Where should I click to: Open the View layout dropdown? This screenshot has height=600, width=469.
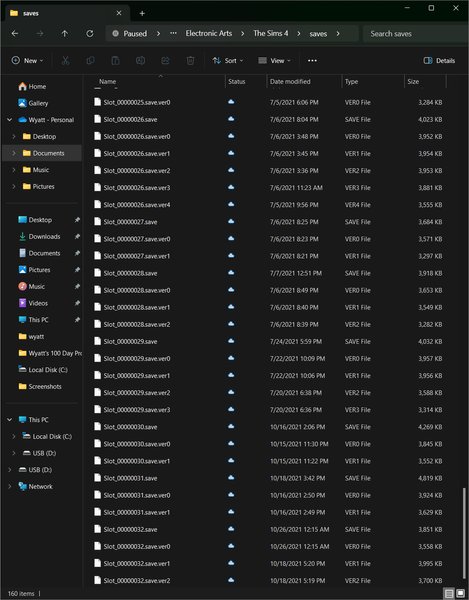[x=275, y=60]
